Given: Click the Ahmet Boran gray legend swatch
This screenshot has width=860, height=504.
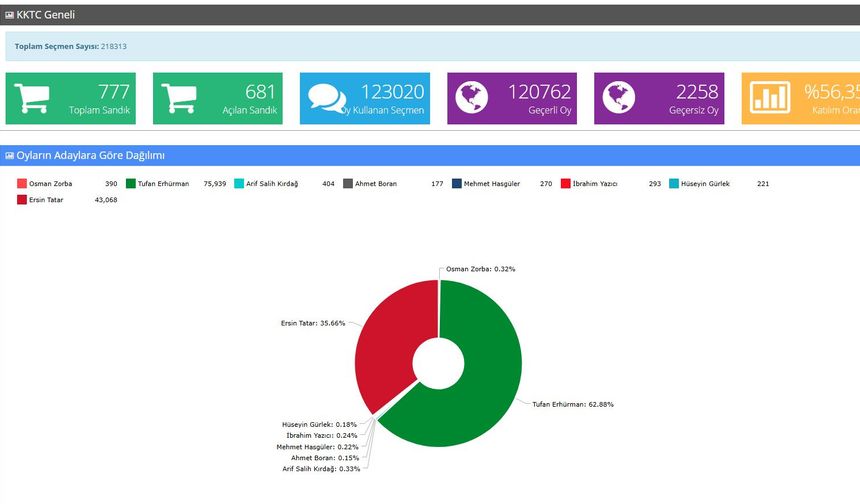Looking at the screenshot, I should 348,184.
